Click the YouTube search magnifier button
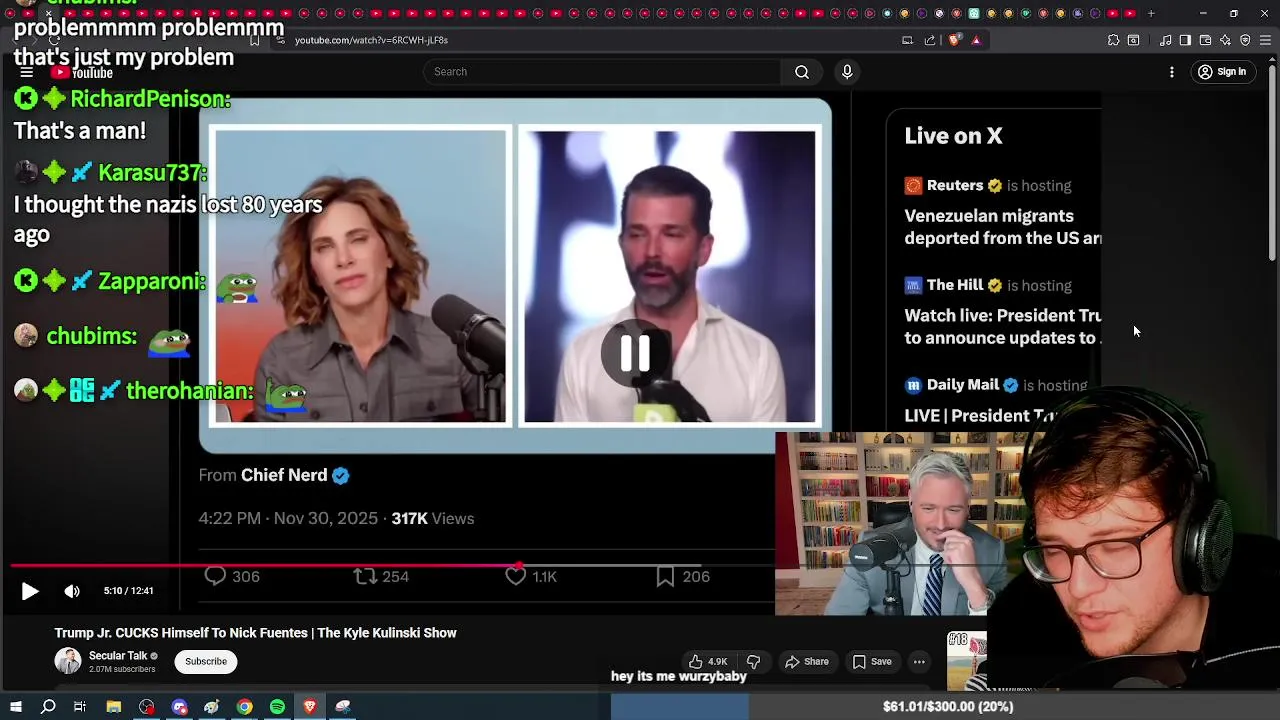Viewport: 1280px width, 720px height. click(802, 72)
